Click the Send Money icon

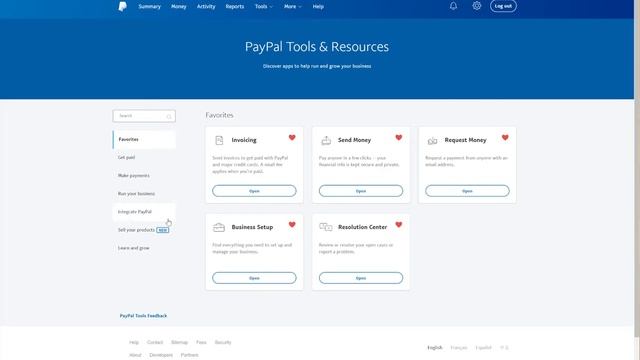[326, 140]
